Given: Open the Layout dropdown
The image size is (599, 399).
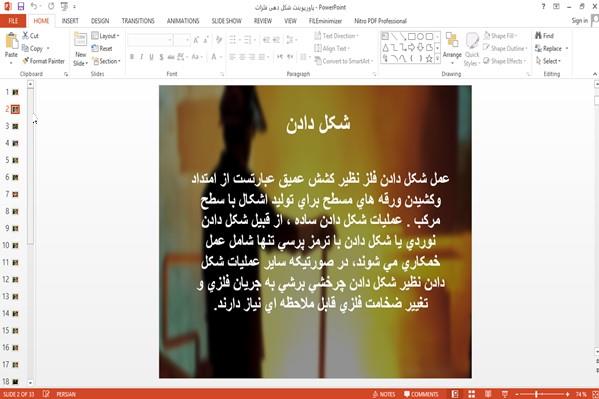Looking at the screenshot, I should tap(106, 36).
